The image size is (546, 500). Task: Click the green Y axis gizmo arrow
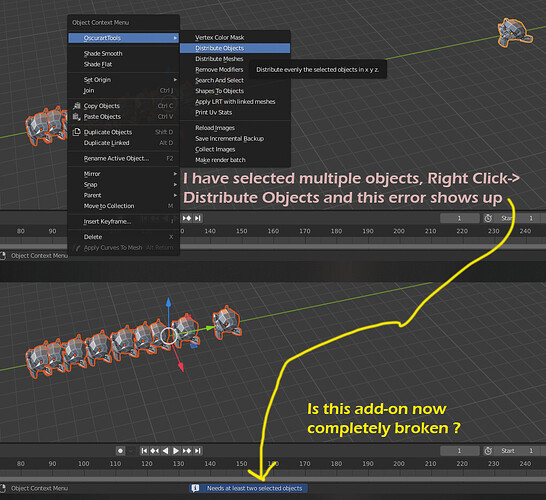click(209, 328)
